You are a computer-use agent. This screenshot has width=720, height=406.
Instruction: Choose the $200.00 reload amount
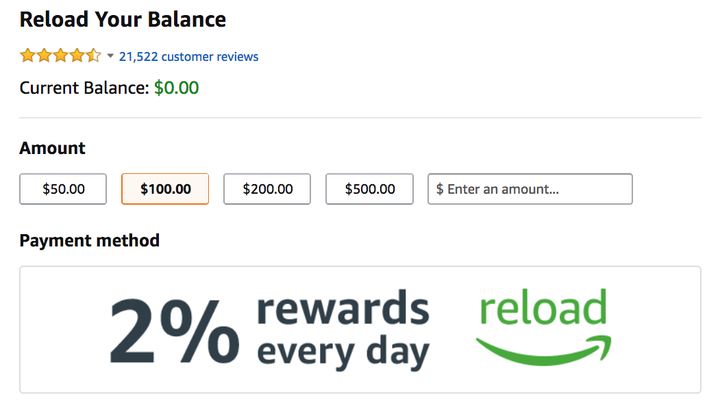pyautogui.click(x=267, y=189)
